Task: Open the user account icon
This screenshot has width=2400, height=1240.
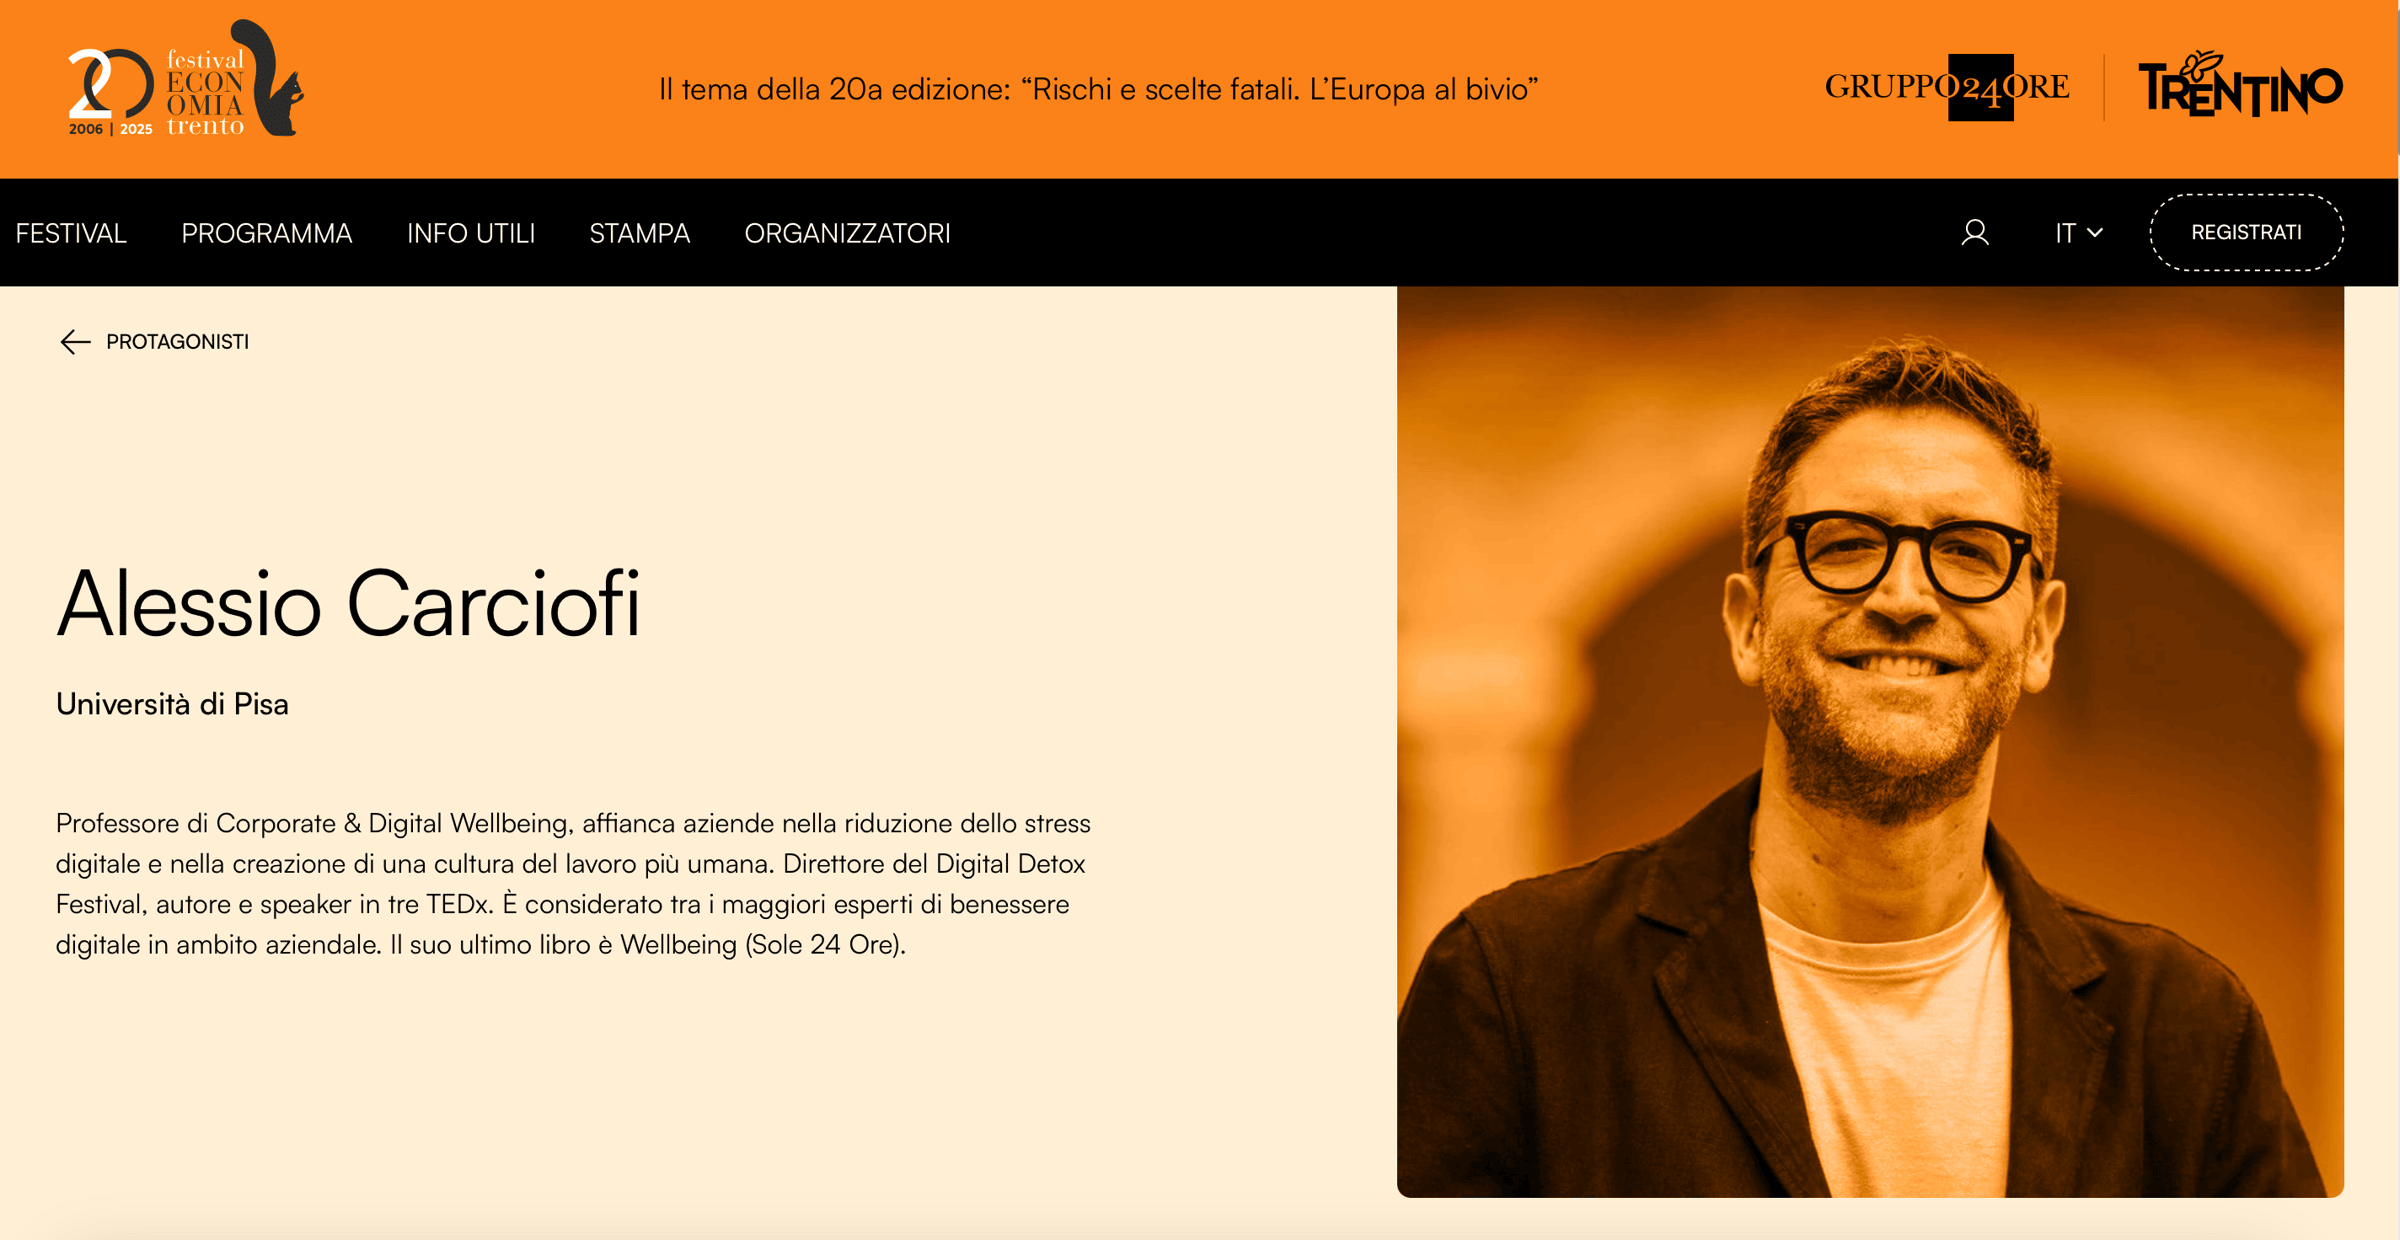Action: pyautogui.click(x=1974, y=233)
